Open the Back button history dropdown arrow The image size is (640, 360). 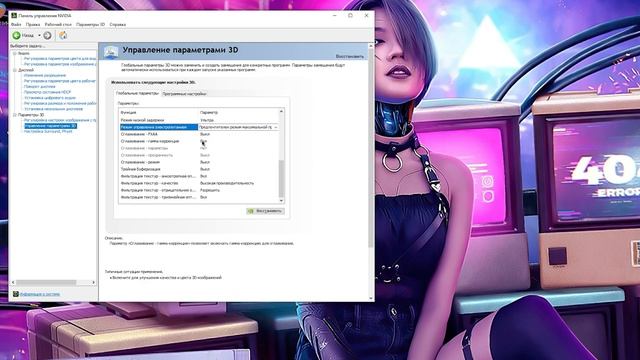pyautogui.click(x=40, y=36)
